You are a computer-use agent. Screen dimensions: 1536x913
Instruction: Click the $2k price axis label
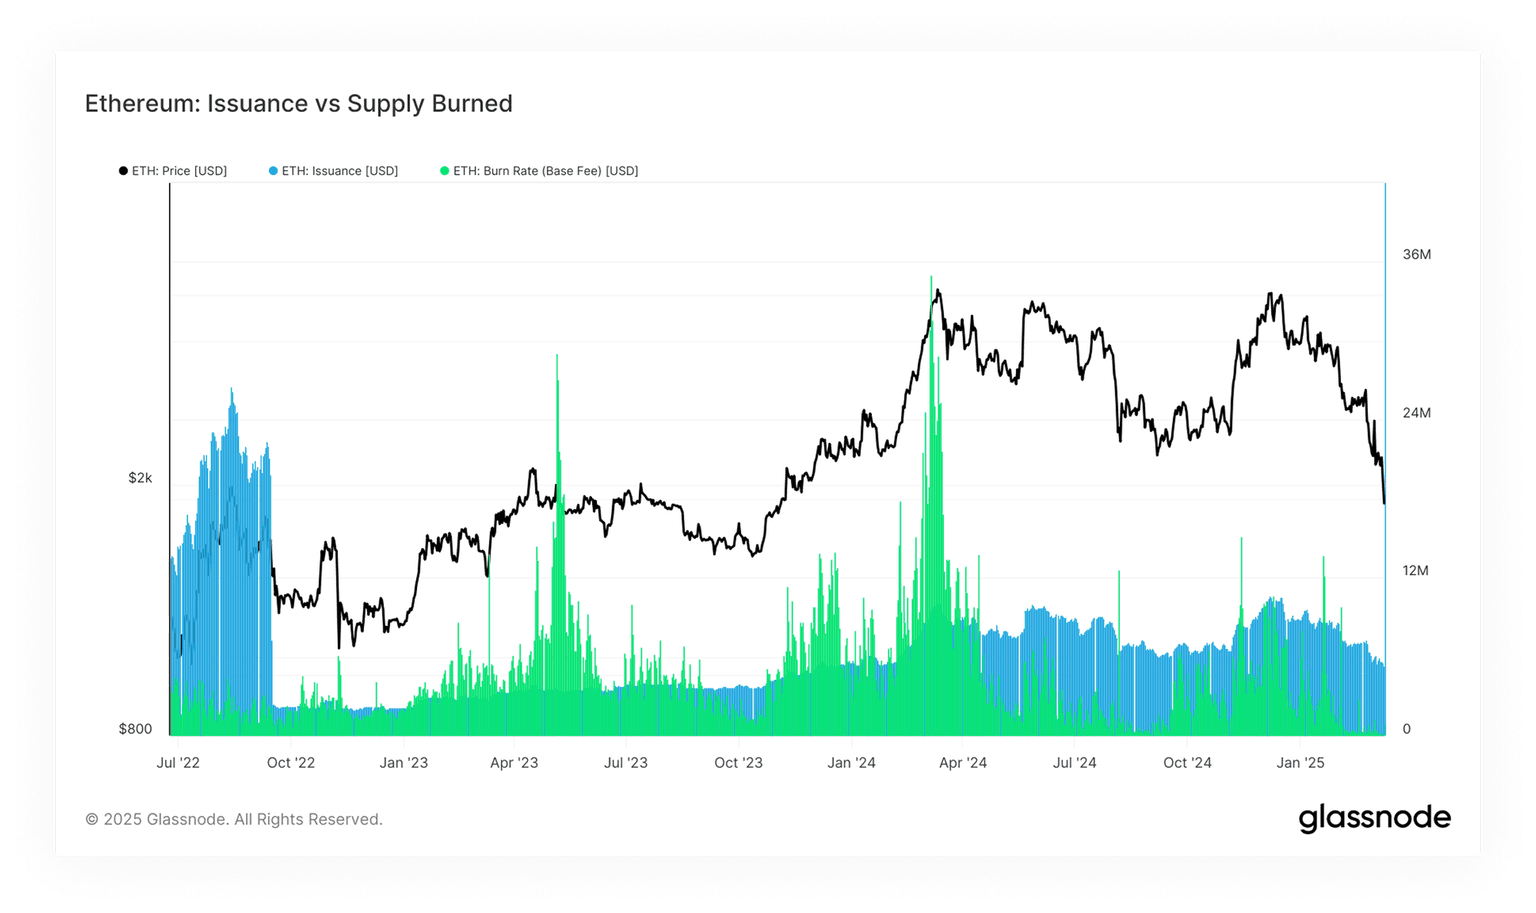point(140,478)
